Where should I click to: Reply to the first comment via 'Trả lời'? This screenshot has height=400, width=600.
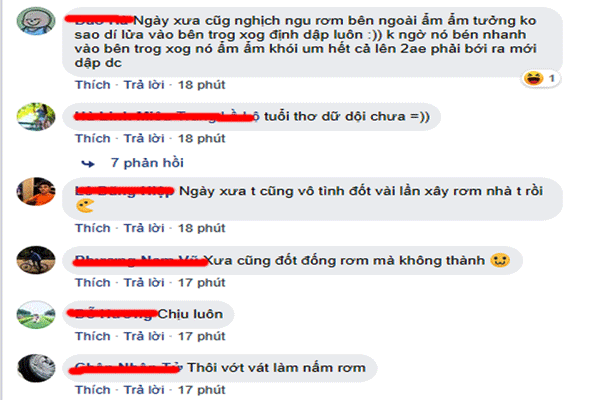144,85
